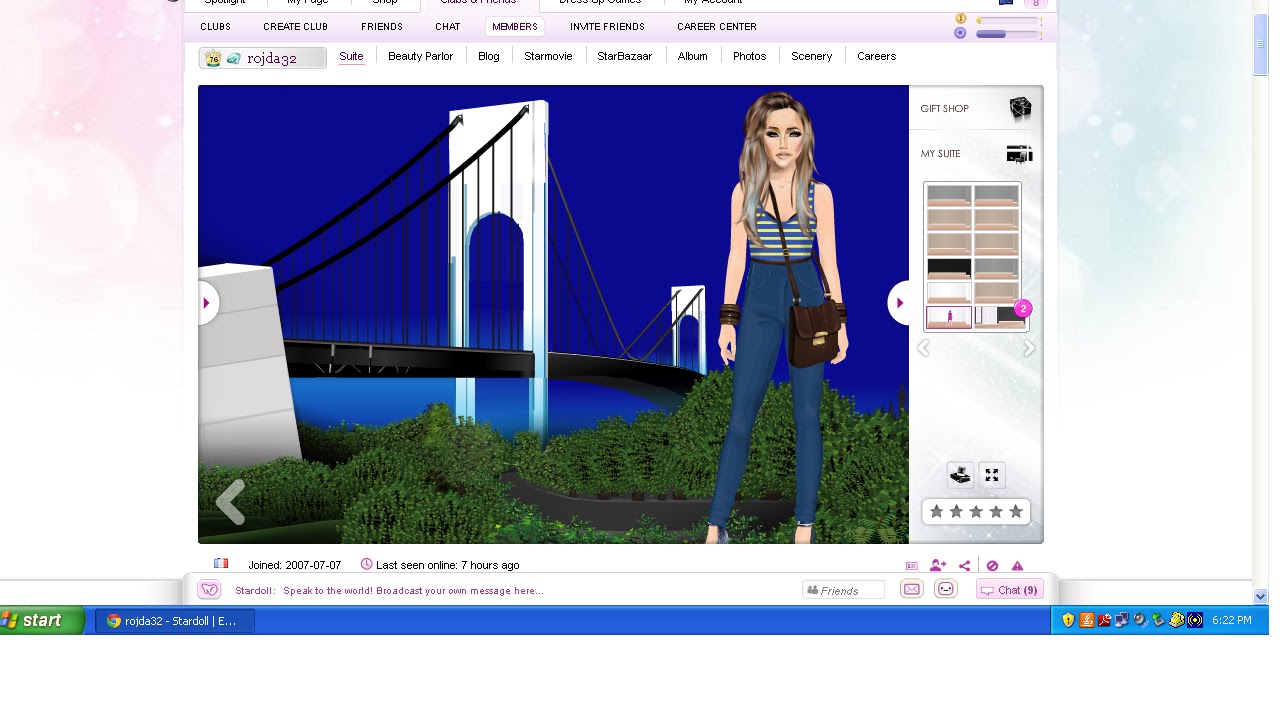Image resolution: width=1280 pixels, height=720 pixels.
Task: Report user with warning triangle icon
Action: pyautogui.click(x=1017, y=566)
